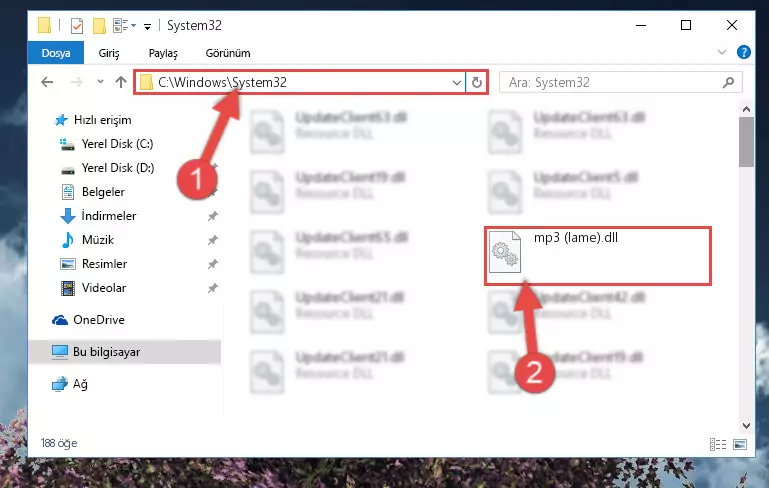Click the scroll up arrow of file list

(x=746, y=109)
